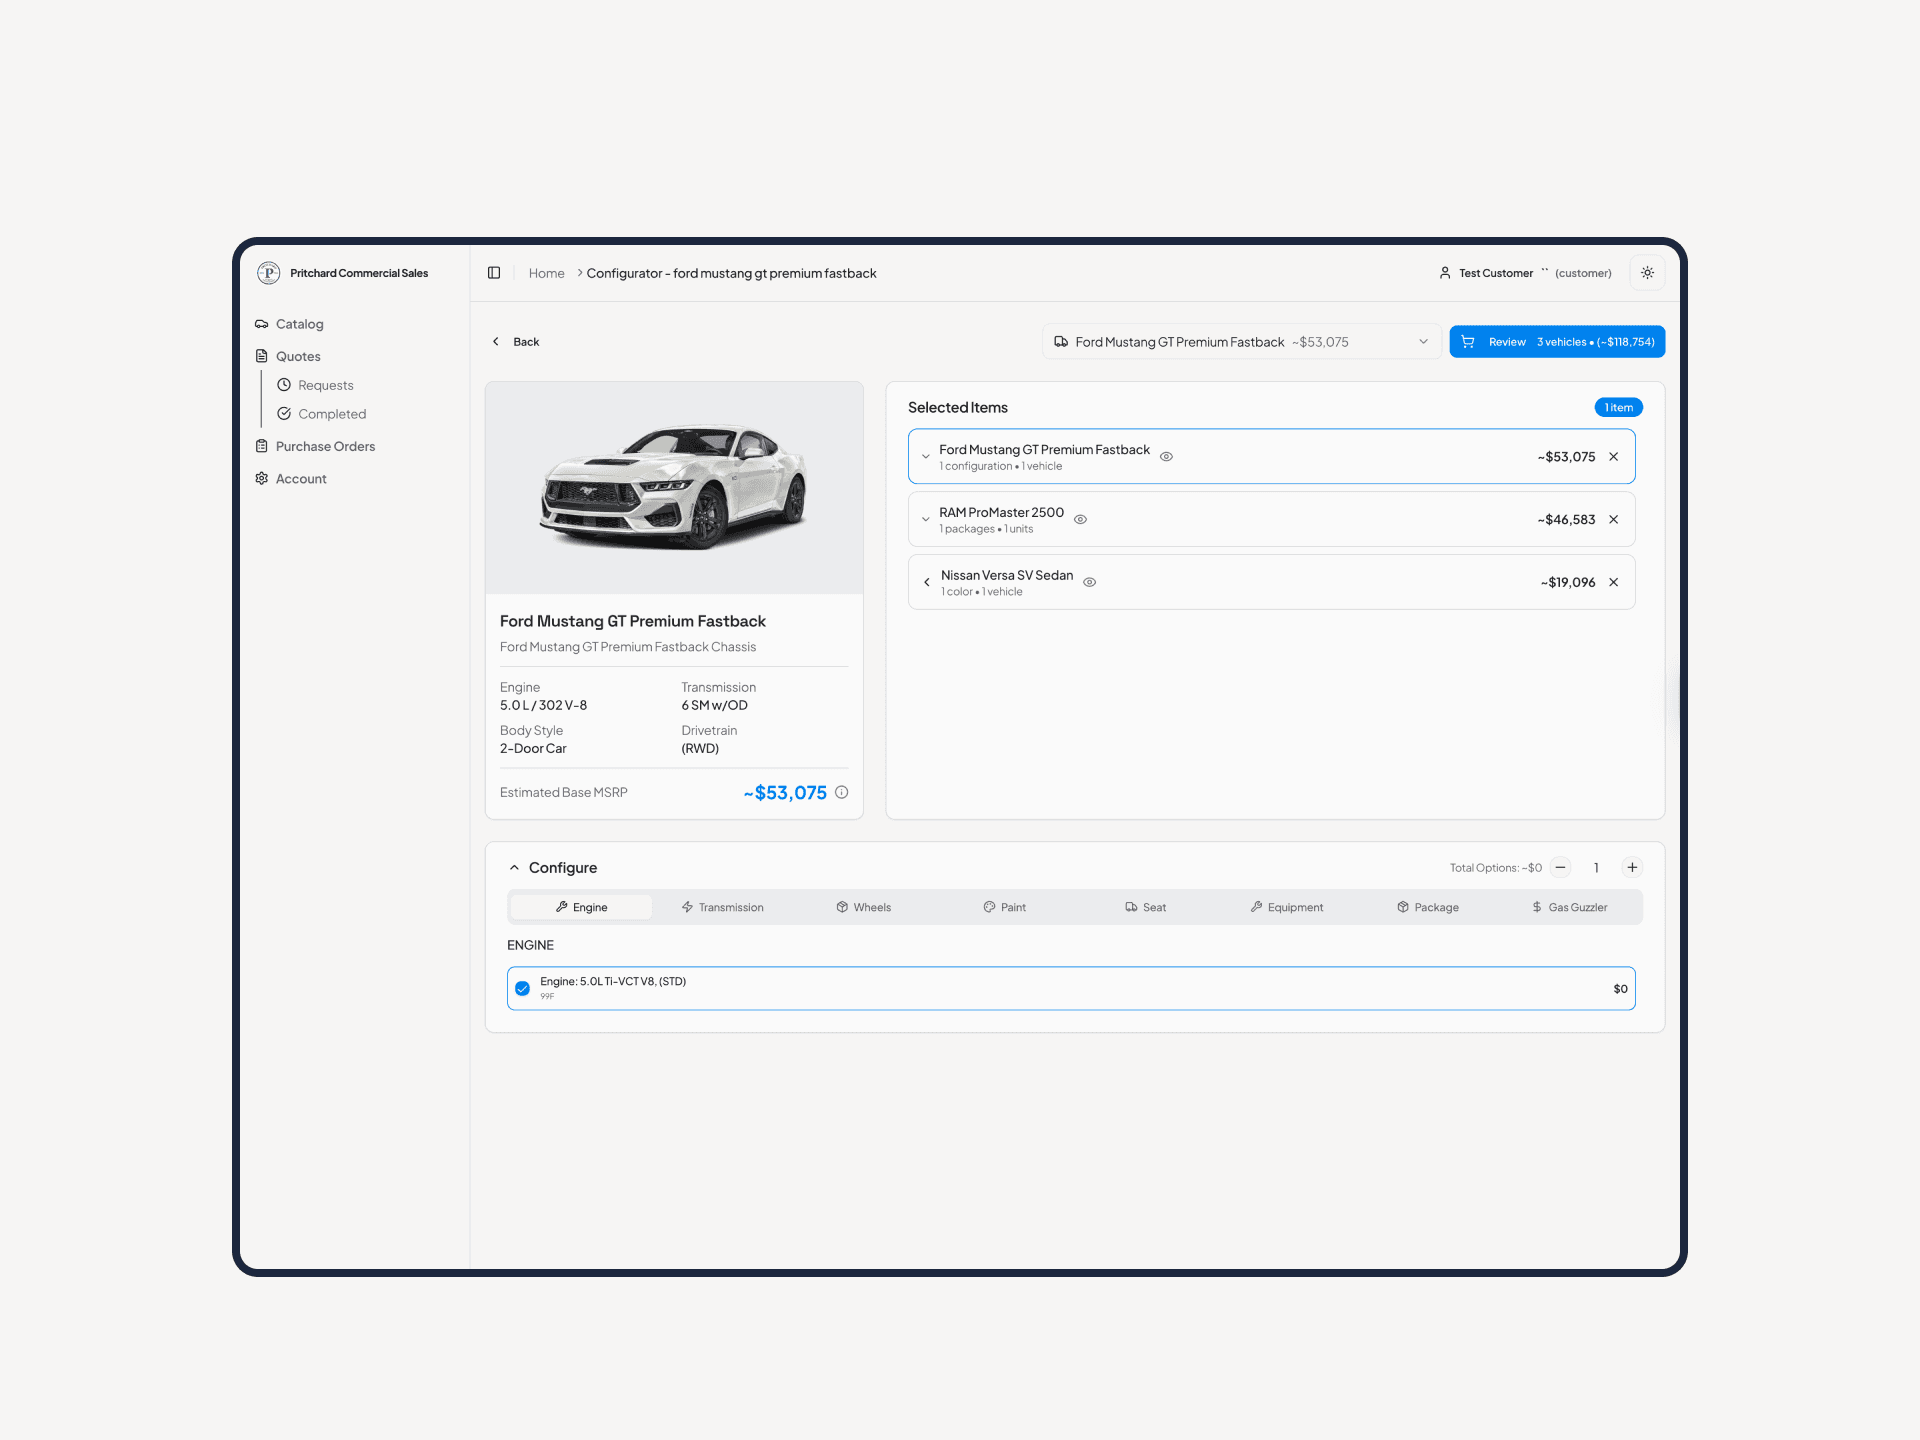The image size is (1920, 1440).
Task: Open Catalog in the sidebar
Action: click(x=299, y=324)
